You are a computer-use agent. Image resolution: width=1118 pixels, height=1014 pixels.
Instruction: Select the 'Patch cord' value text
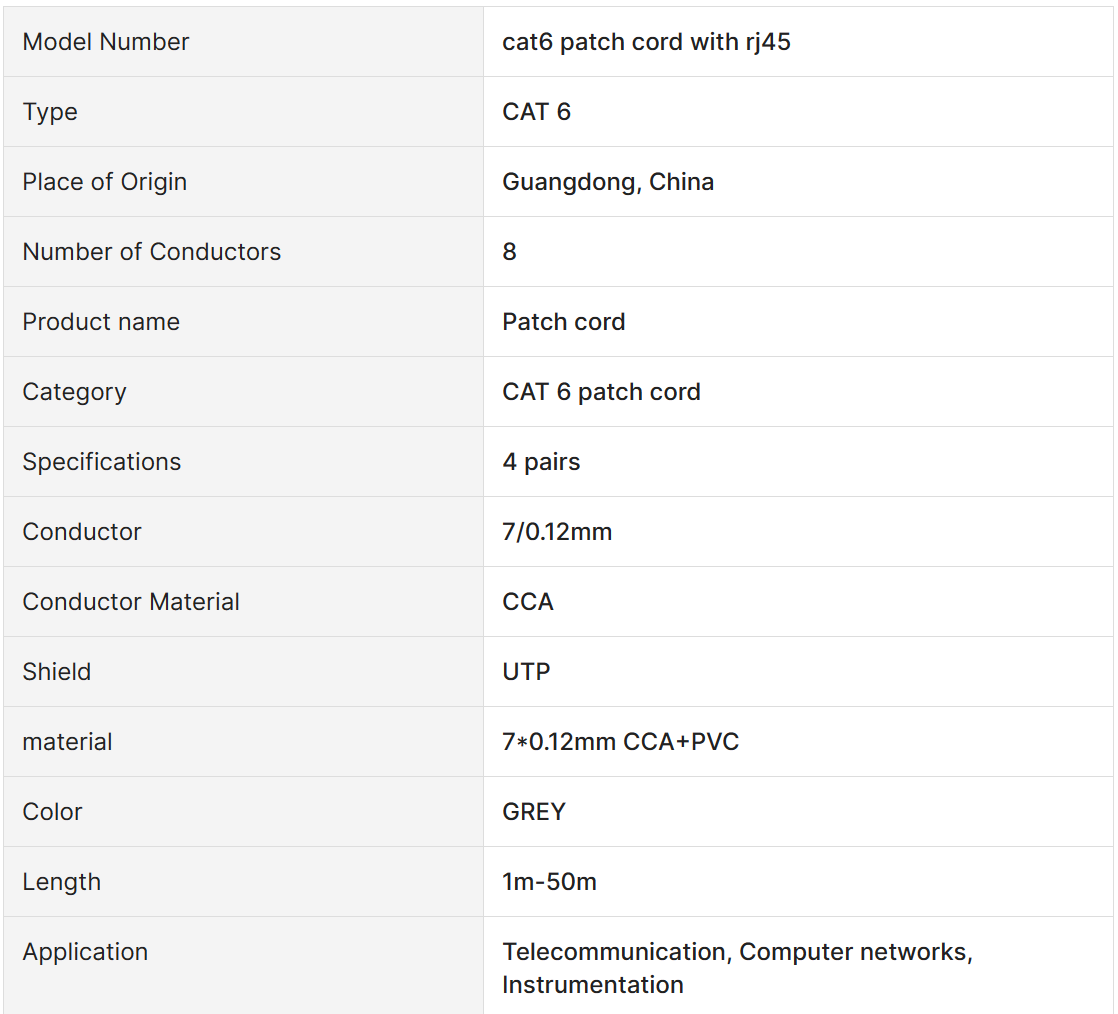(x=563, y=322)
